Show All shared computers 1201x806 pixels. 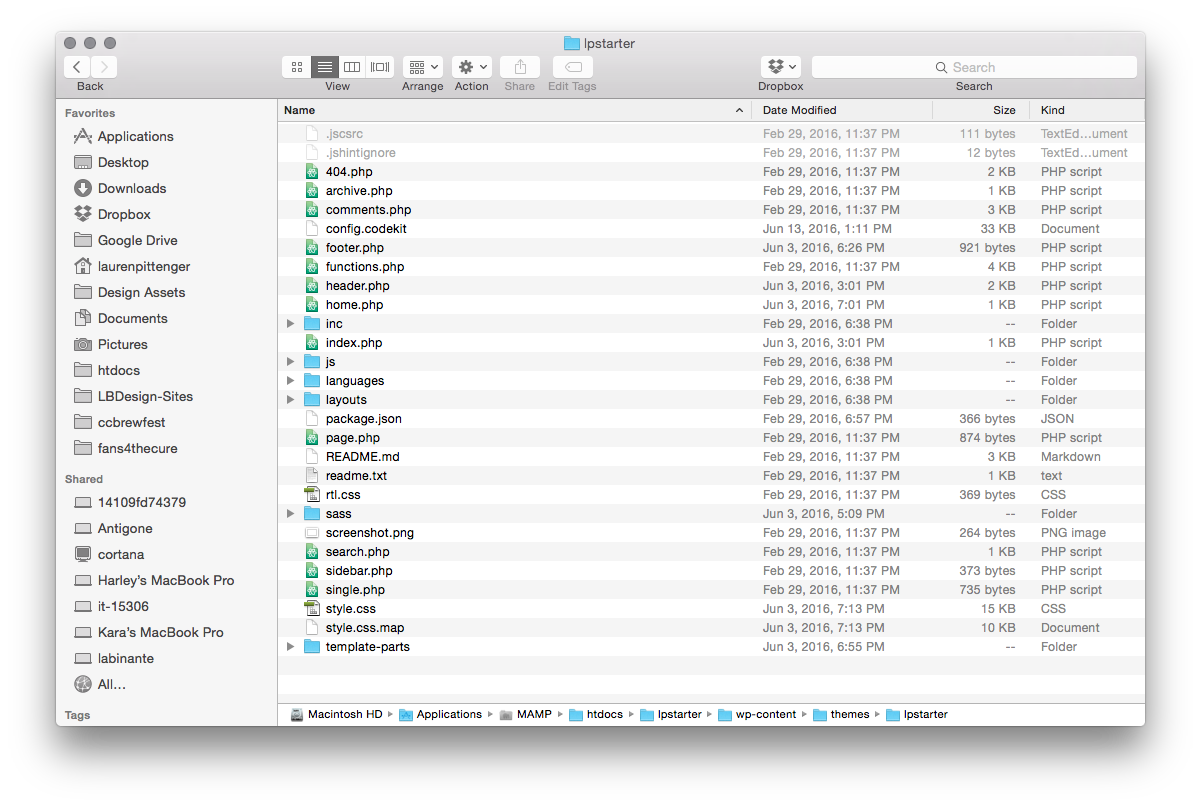click(x=112, y=684)
